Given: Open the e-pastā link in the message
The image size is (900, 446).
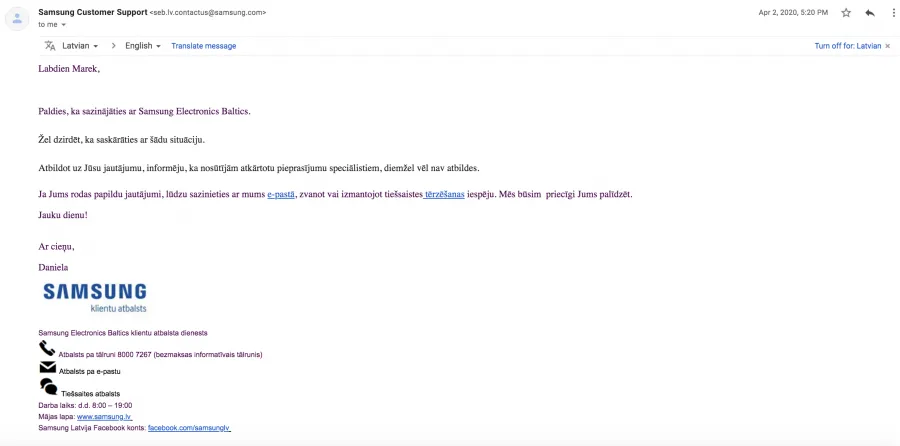Looking at the screenshot, I should [x=281, y=195].
